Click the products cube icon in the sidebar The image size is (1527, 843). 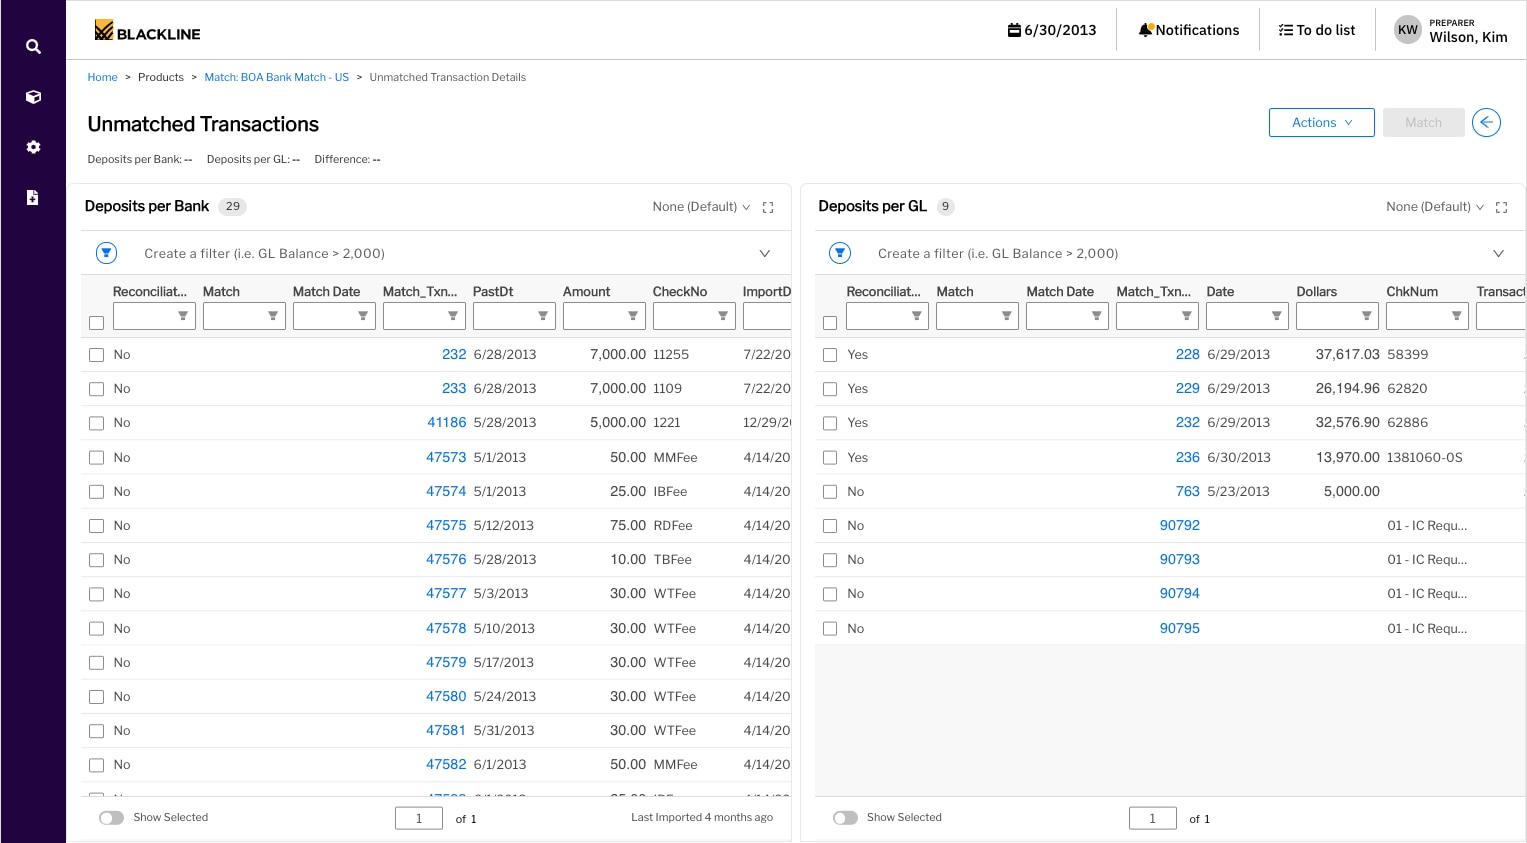click(x=33, y=97)
